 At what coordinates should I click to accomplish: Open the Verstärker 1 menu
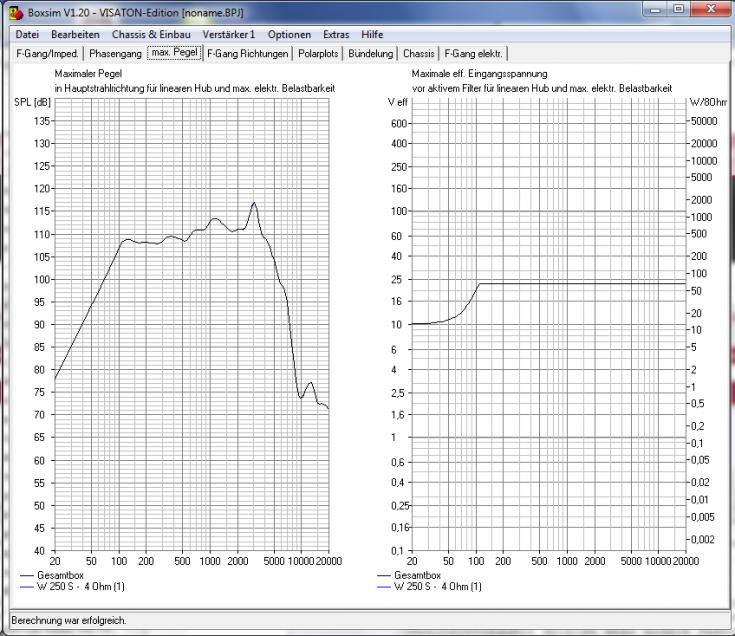(x=229, y=35)
